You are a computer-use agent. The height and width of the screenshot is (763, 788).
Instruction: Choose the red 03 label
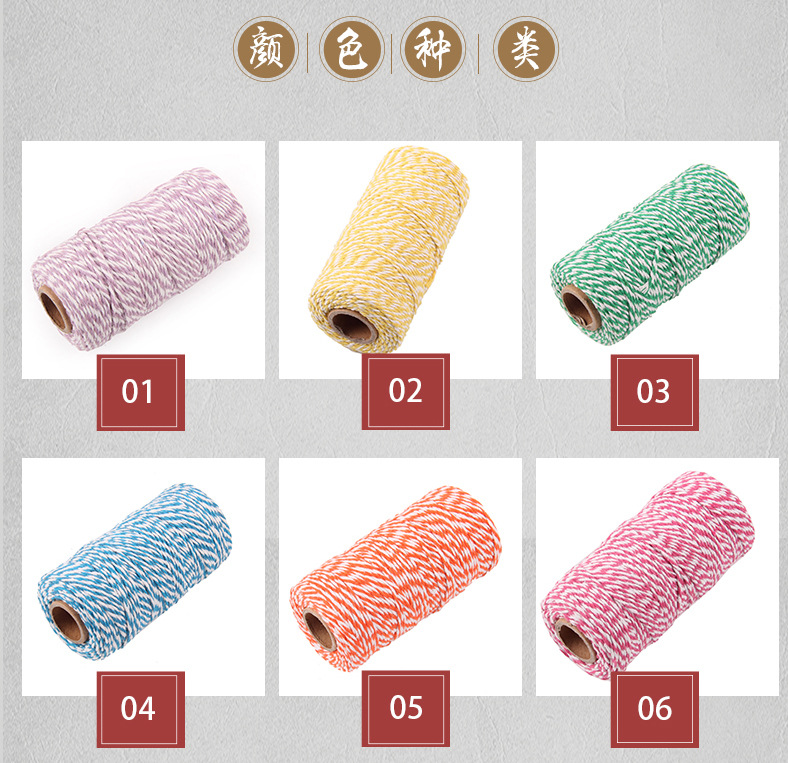point(655,393)
